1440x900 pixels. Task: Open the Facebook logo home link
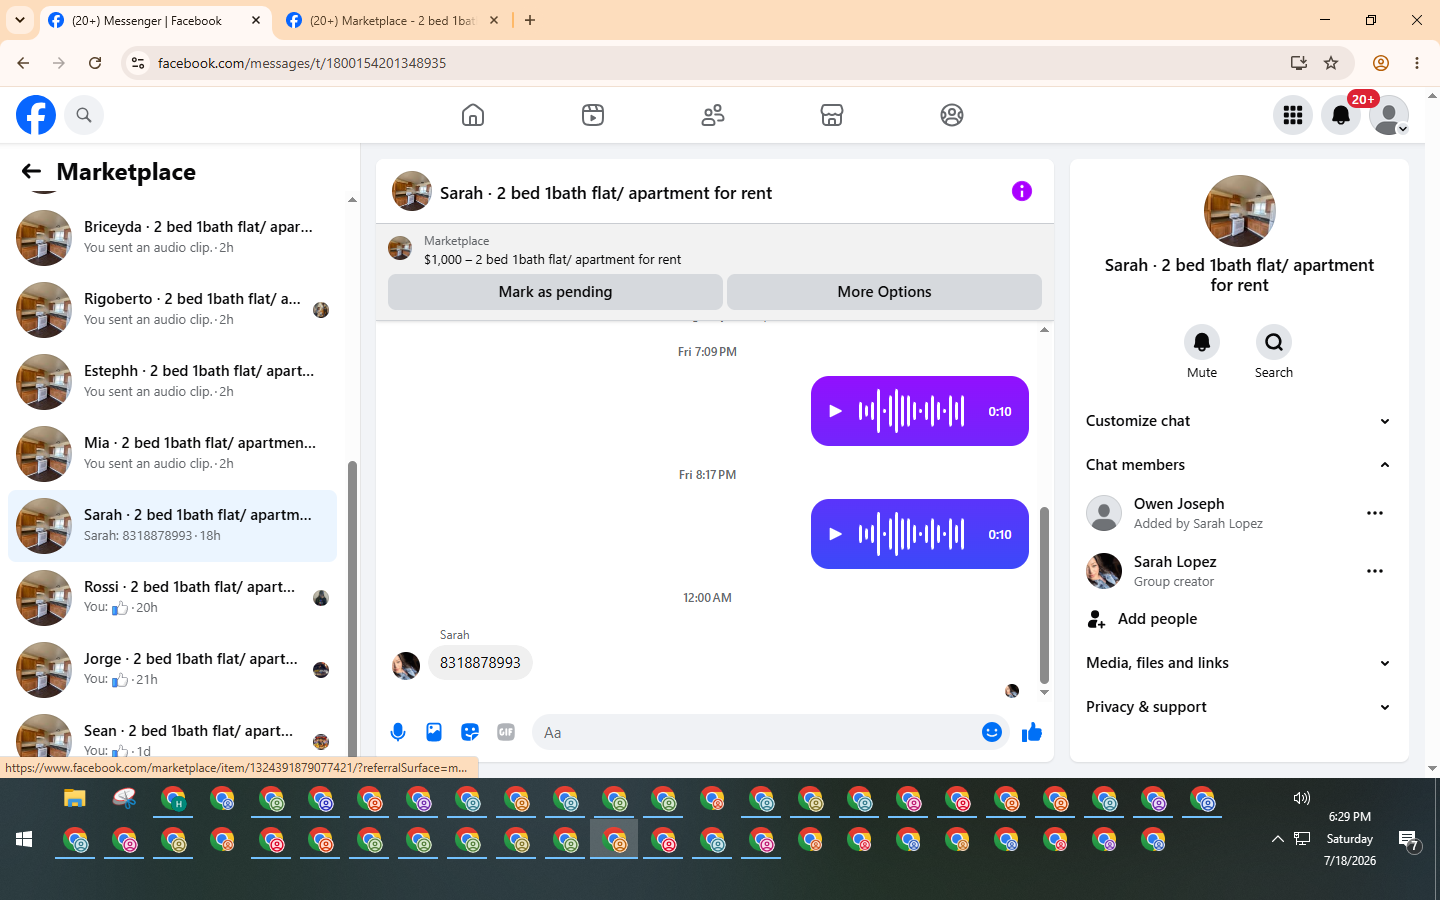36,115
